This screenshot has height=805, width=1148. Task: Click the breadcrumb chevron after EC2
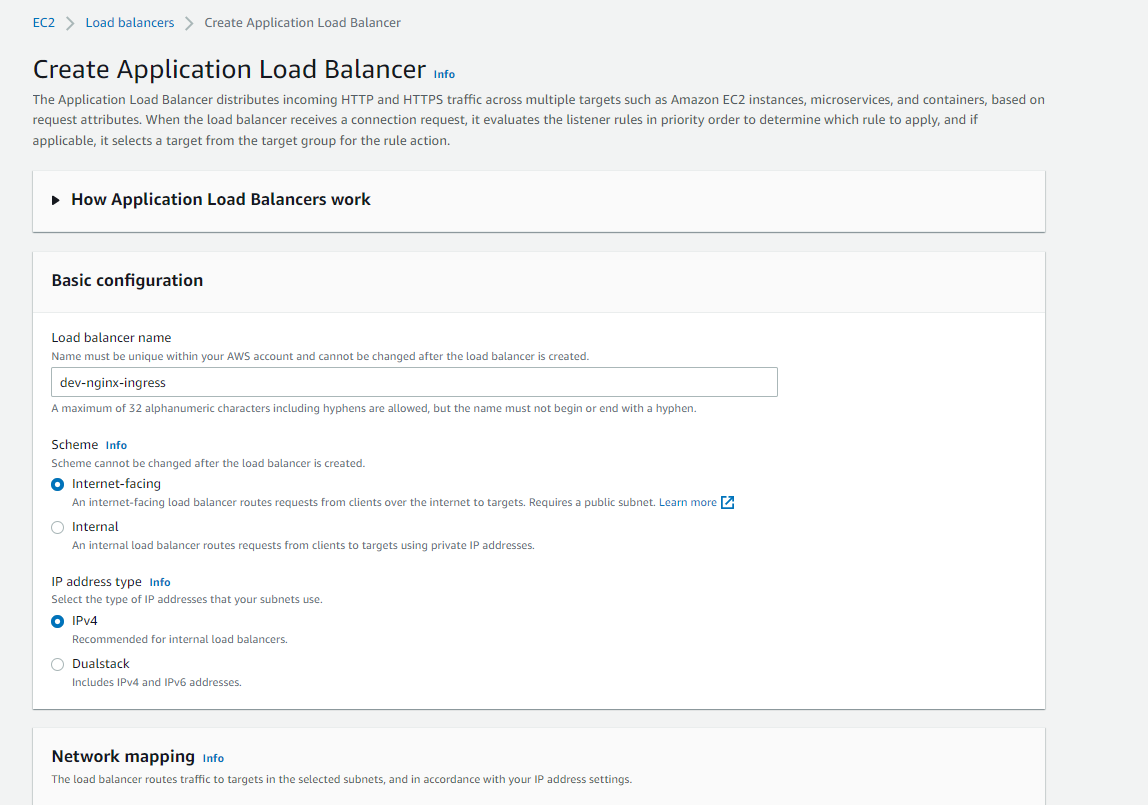click(x=70, y=23)
